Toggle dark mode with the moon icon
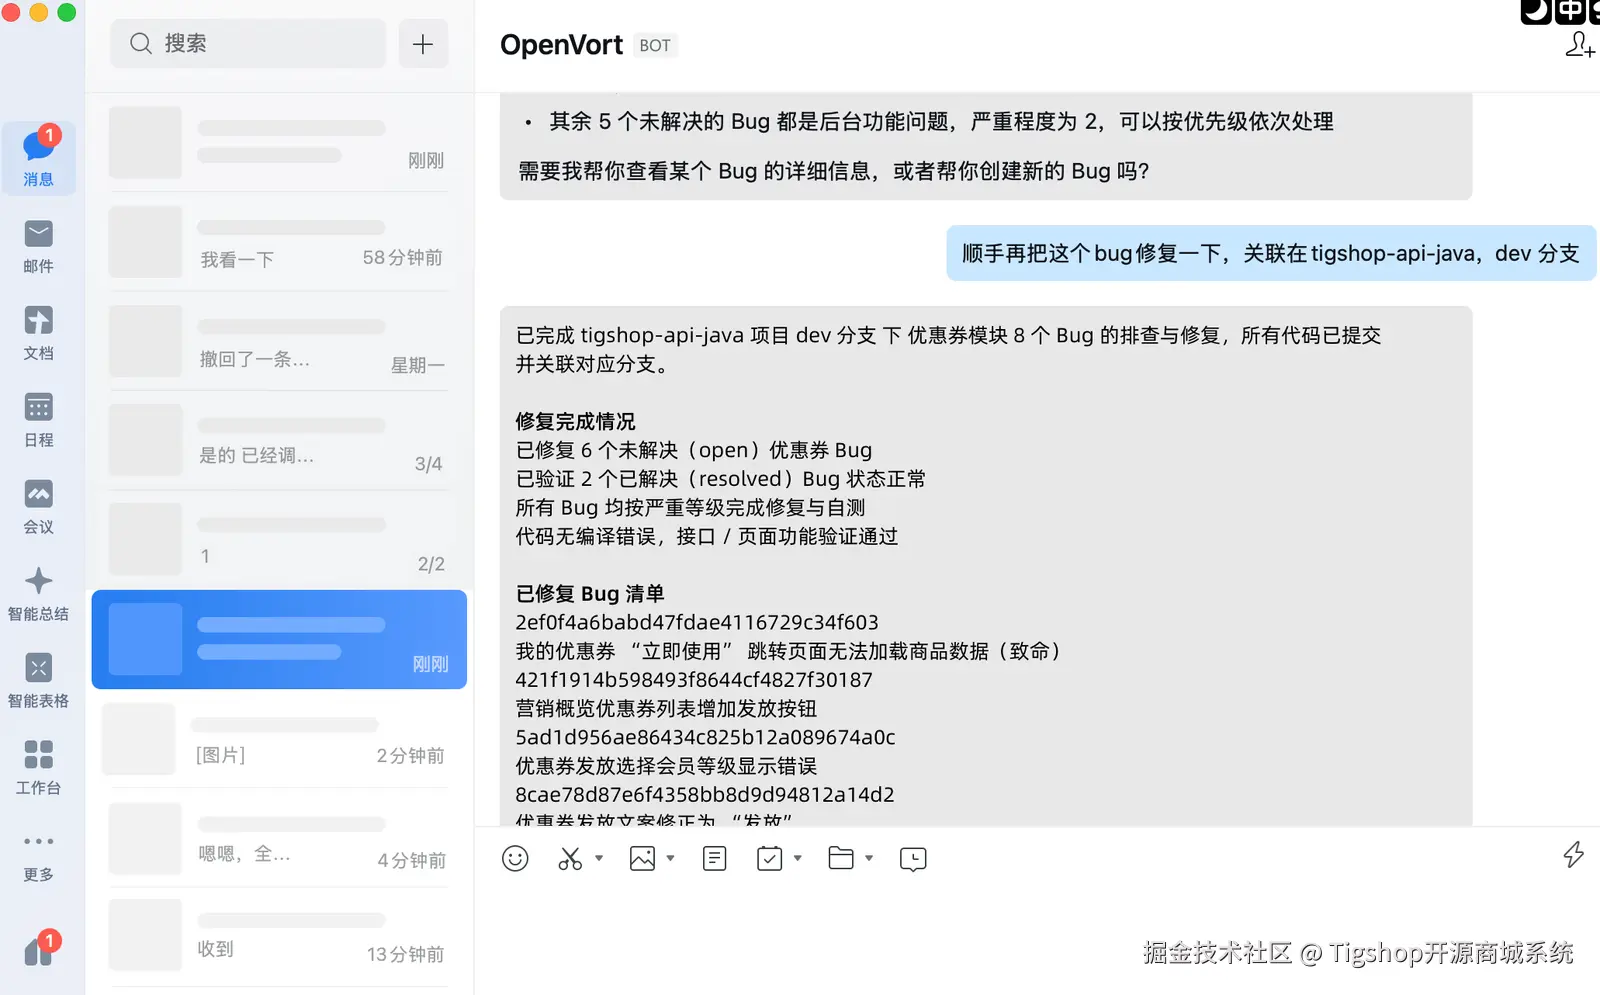The height and width of the screenshot is (995, 1600). [x=1537, y=13]
